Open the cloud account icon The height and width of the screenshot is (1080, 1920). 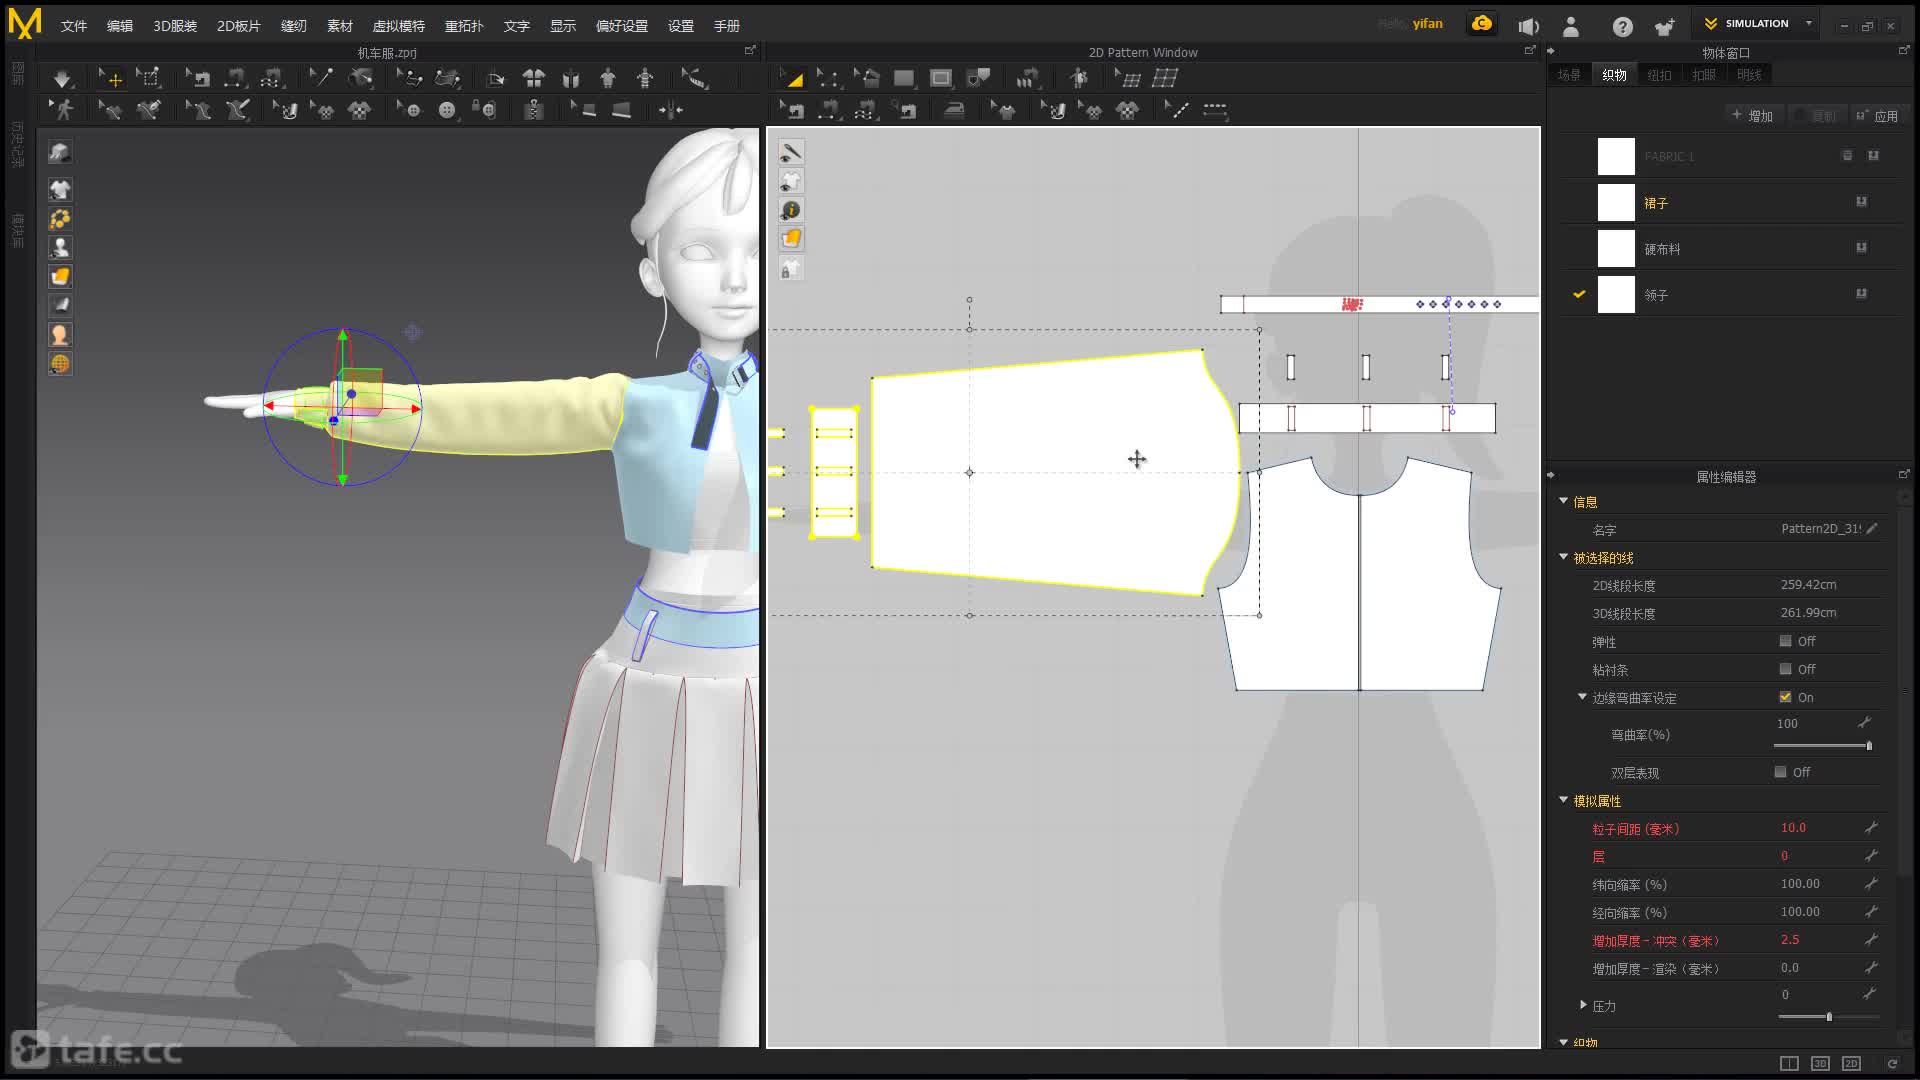pyautogui.click(x=1482, y=24)
